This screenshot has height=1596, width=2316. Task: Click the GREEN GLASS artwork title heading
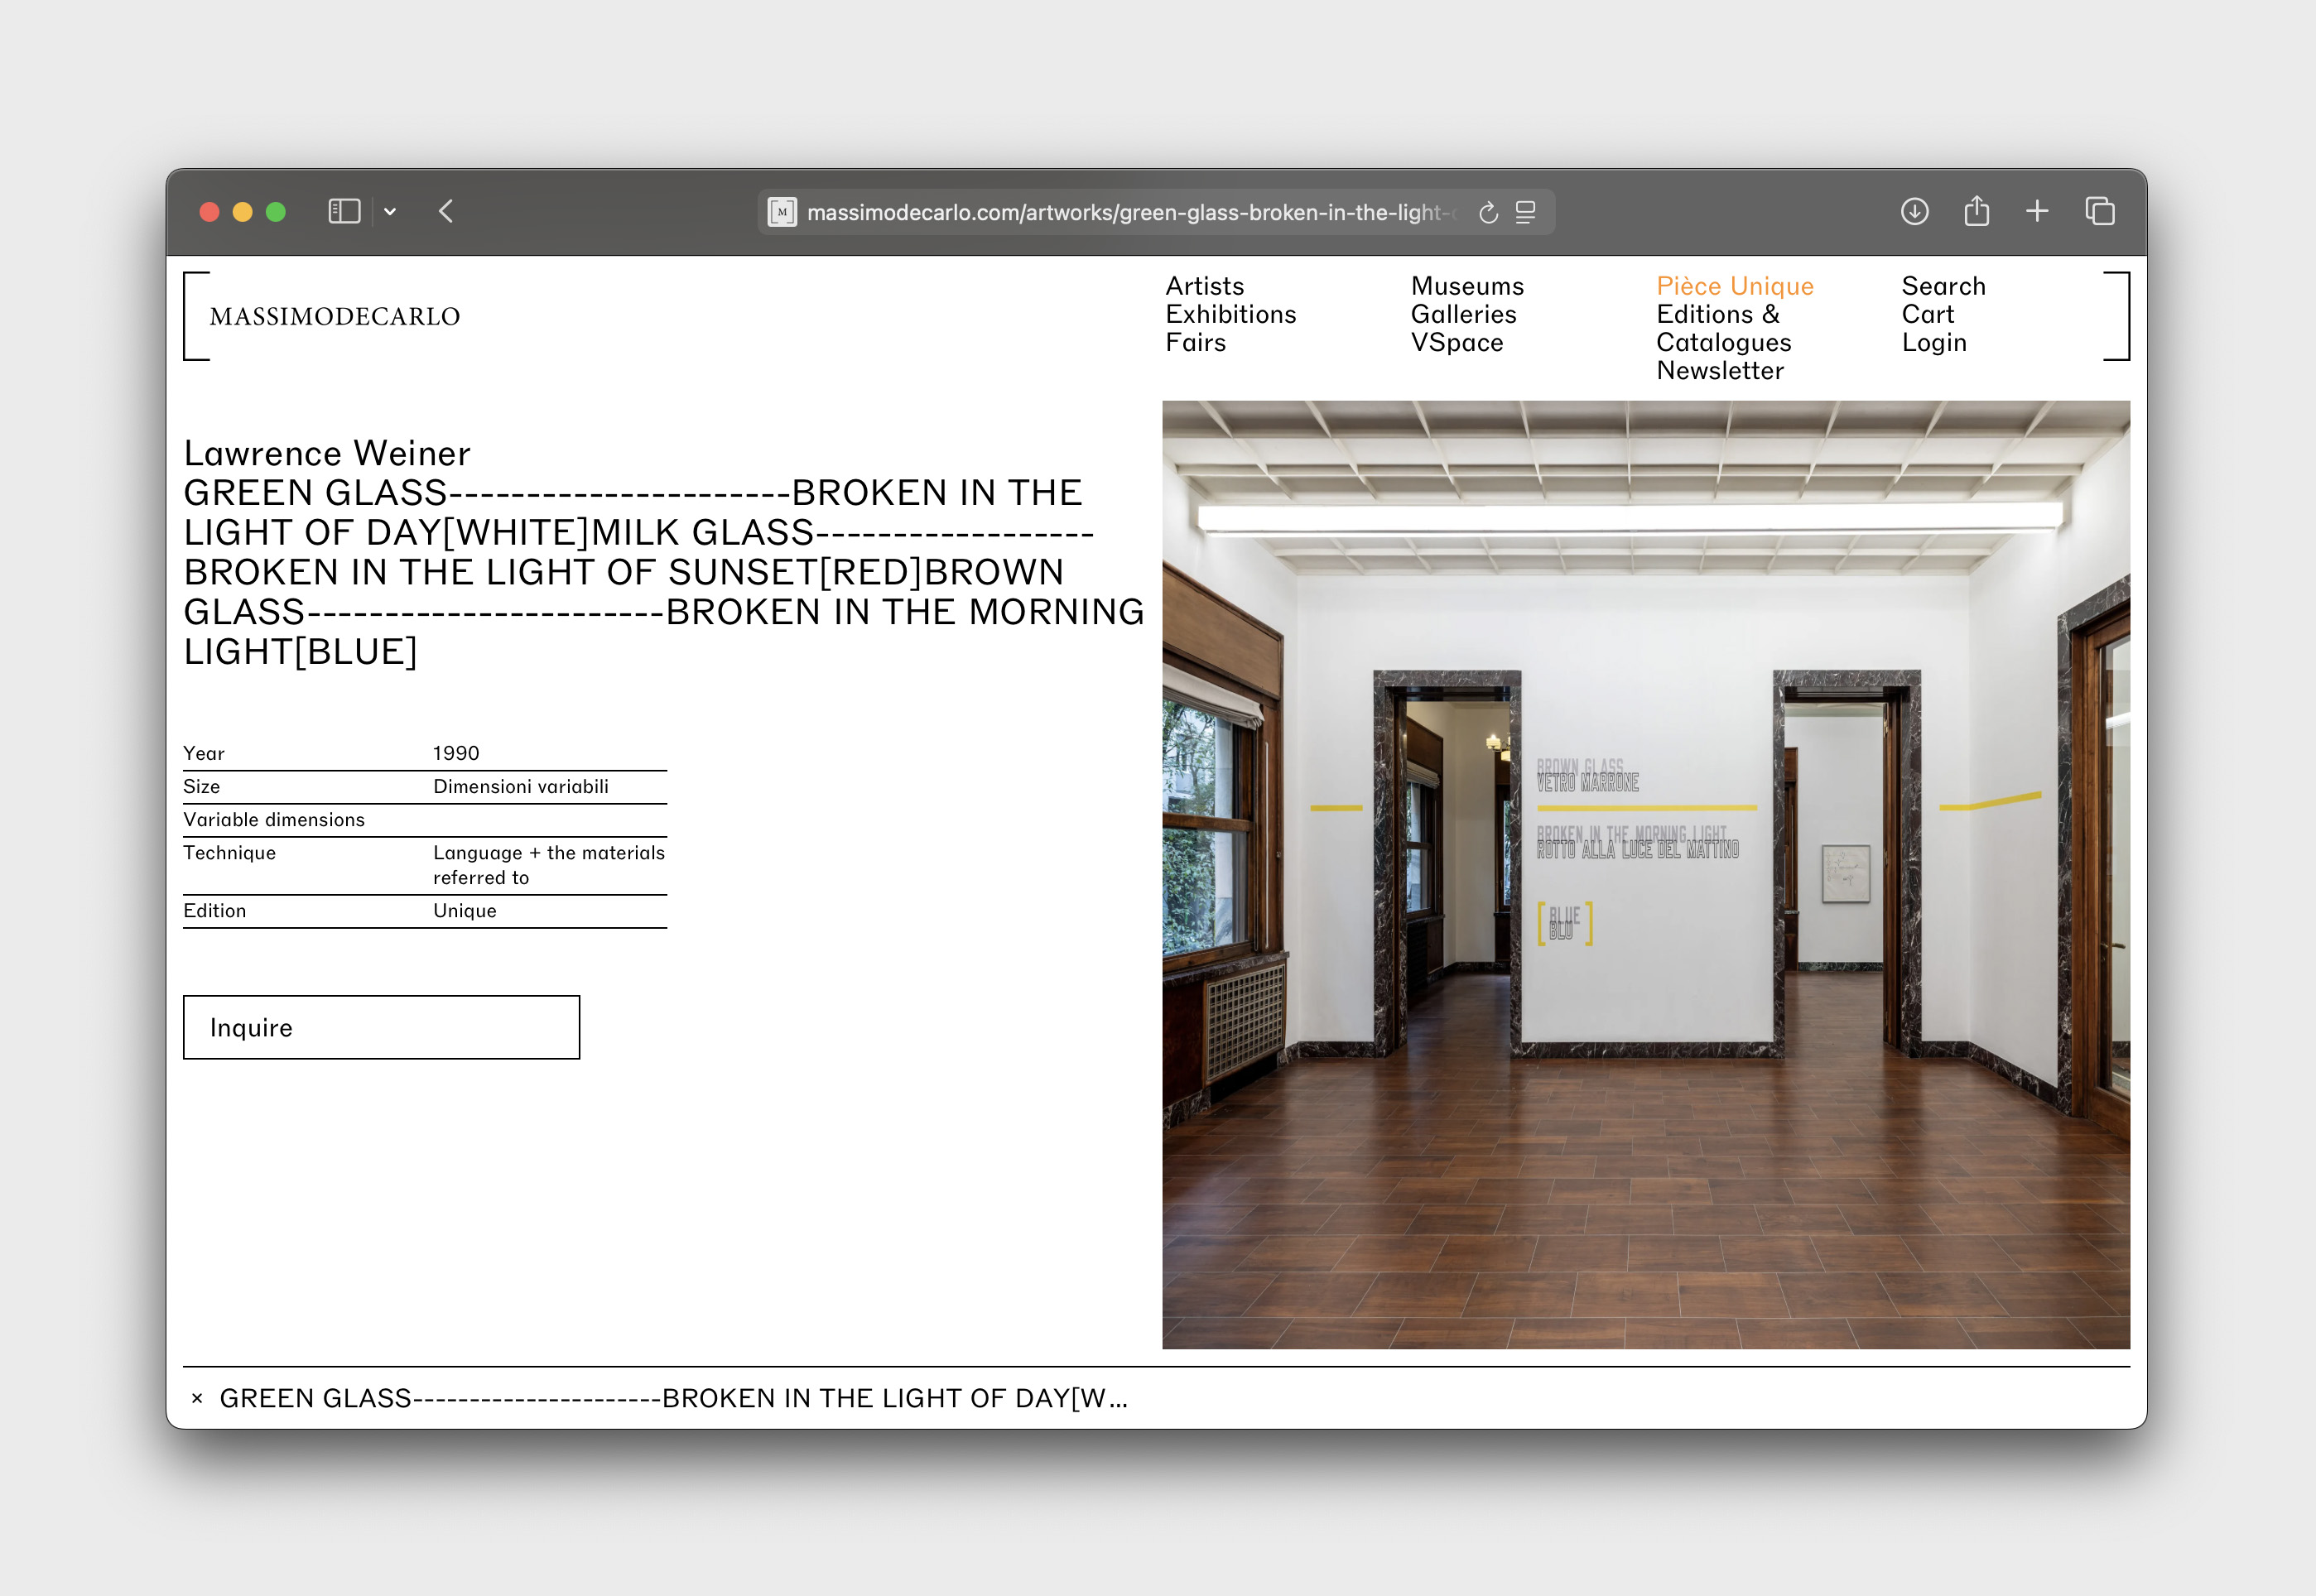coord(663,572)
